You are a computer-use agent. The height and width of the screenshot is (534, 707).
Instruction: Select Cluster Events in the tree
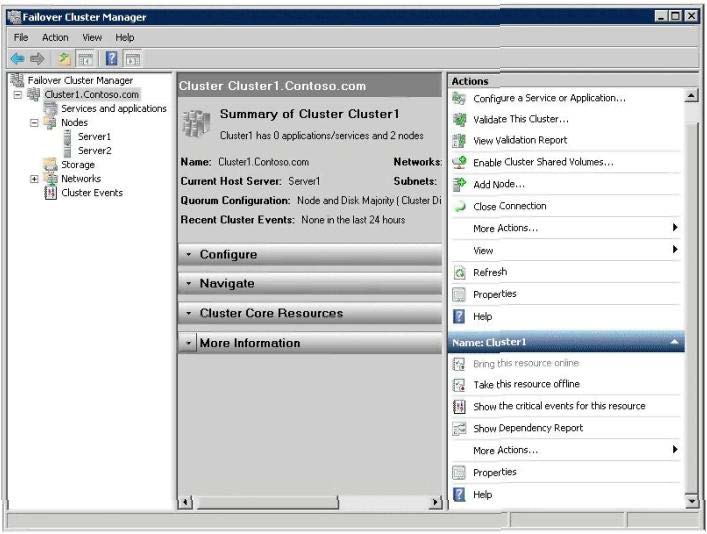pyautogui.click(x=92, y=193)
